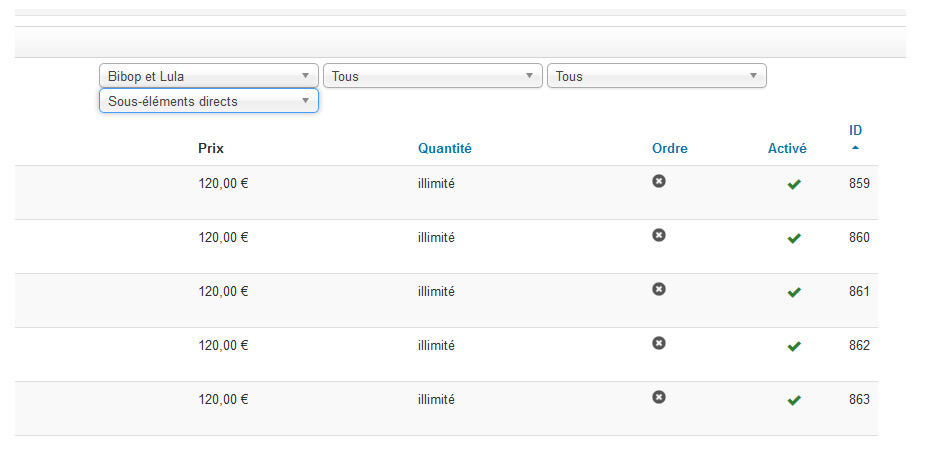Open the Bibop et Lula dropdown

point(209,76)
